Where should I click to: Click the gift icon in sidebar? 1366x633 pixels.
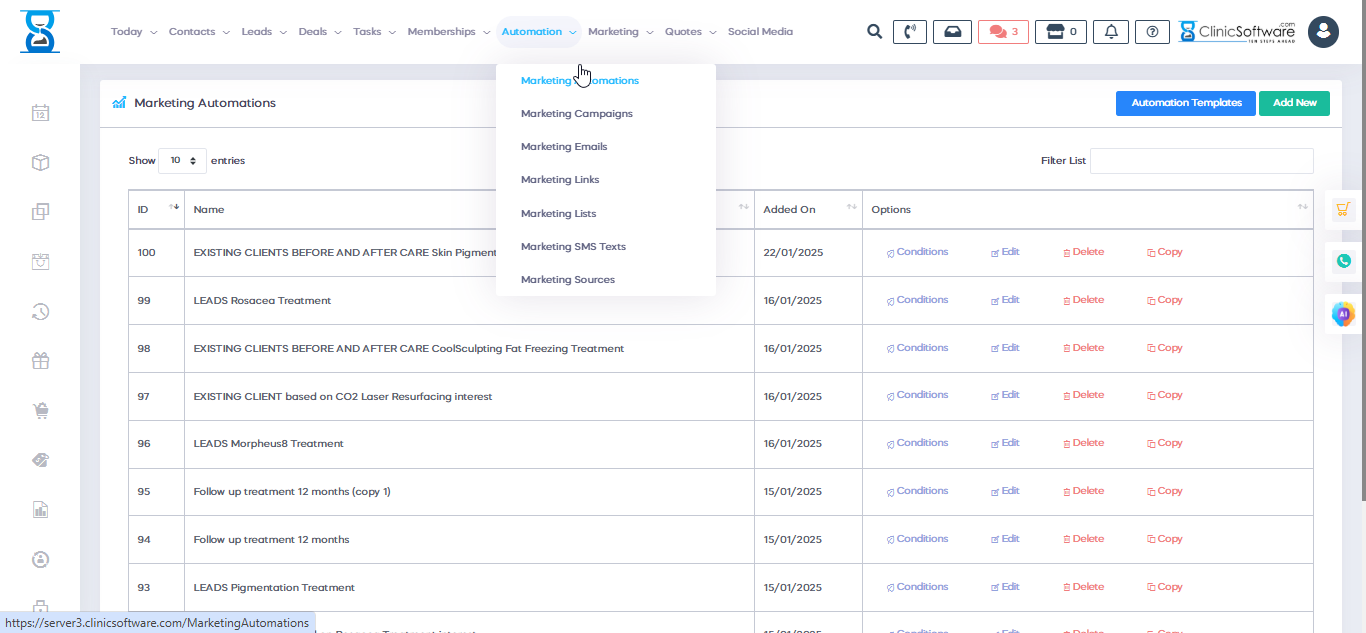tap(40, 361)
